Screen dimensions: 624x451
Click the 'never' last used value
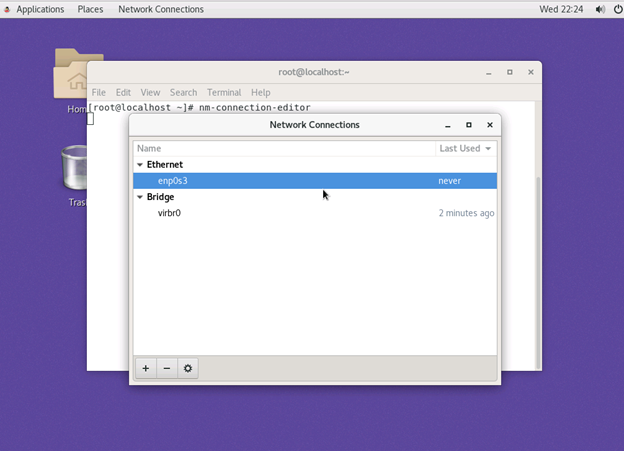tap(449, 181)
